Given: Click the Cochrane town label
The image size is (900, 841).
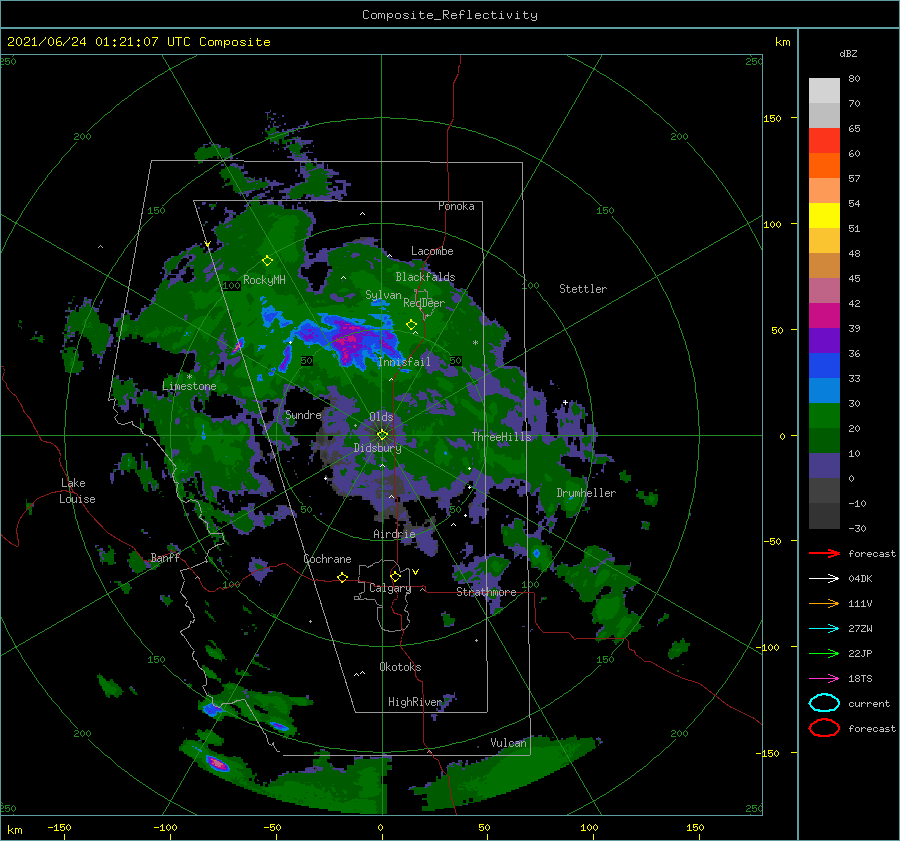Looking at the screenshot, I should tap(327, 559).
